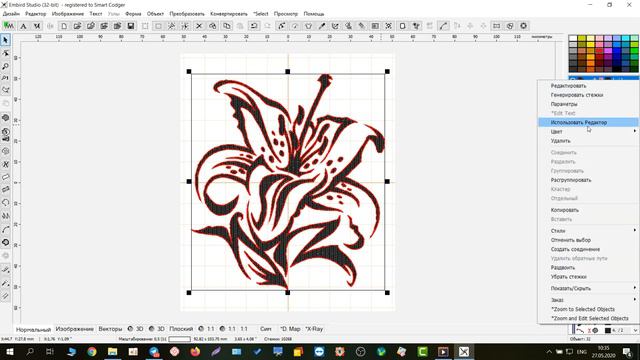Select the arrow selection tool in left toolbar

coord(5,40)
